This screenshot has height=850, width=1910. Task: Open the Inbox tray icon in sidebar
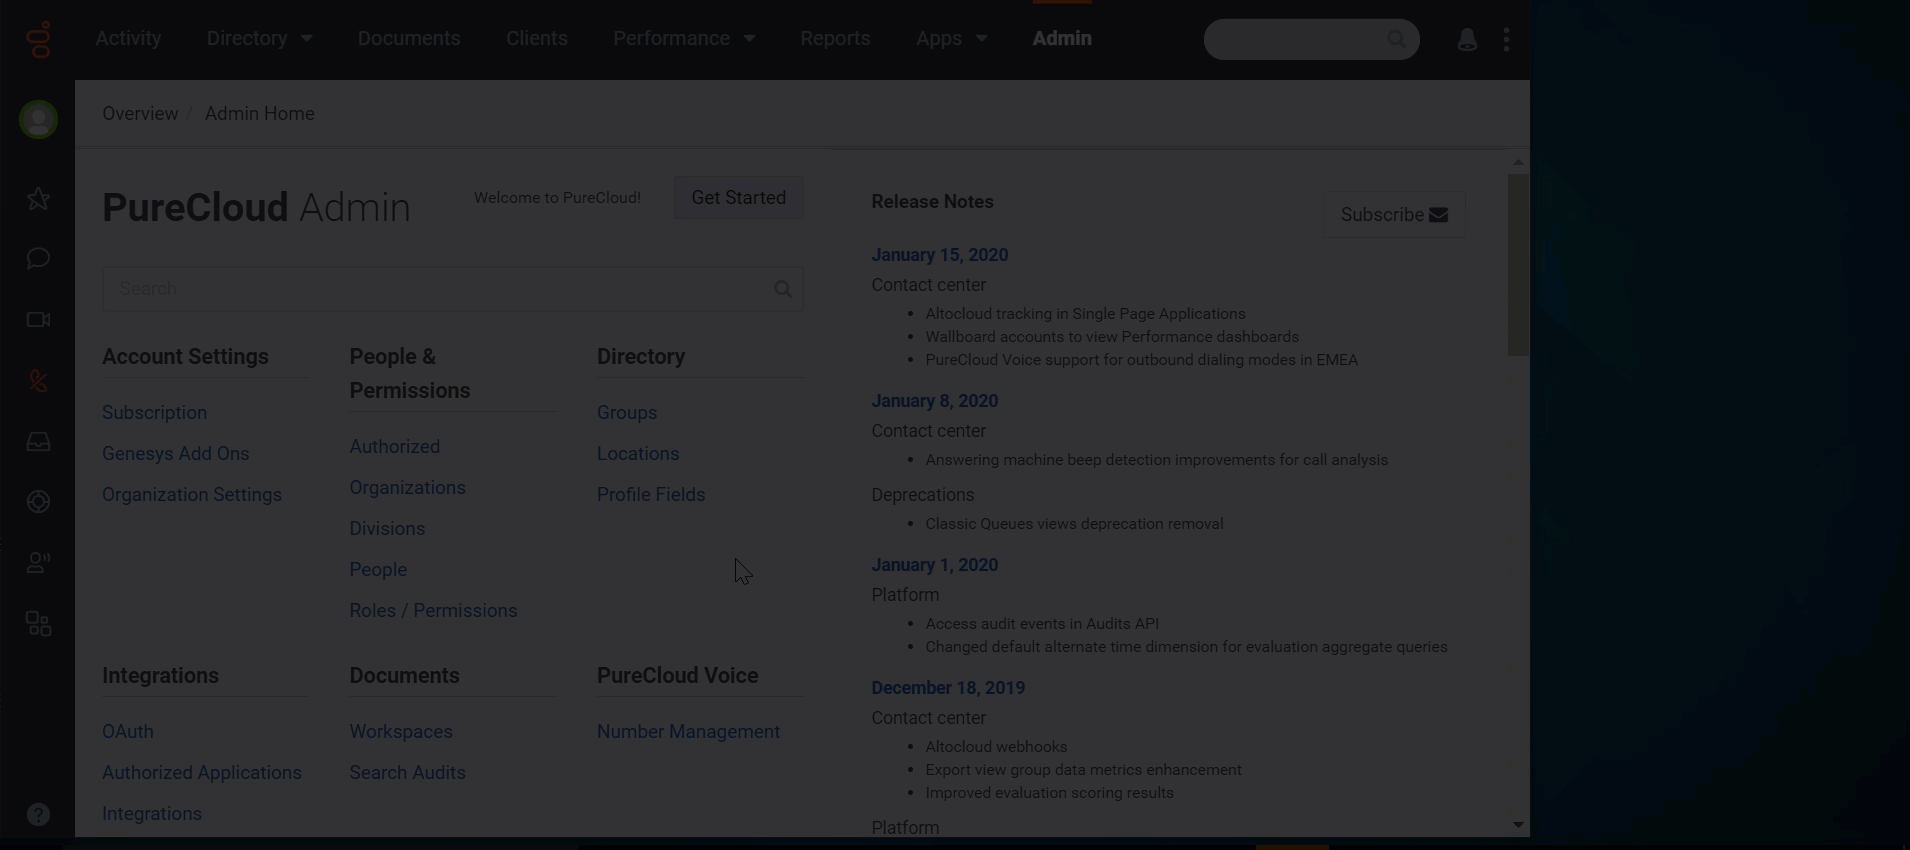tap(38, 441)
